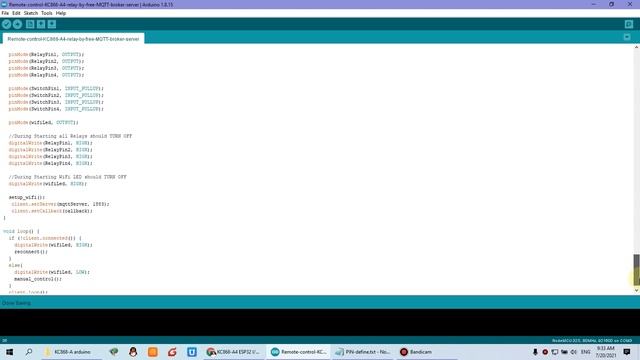Image resolution: width=640 pixels, height=360 pixels.
Task: Click the vertical scrollbar thumb
Action: pyautogui.click(x=636, y=270)
